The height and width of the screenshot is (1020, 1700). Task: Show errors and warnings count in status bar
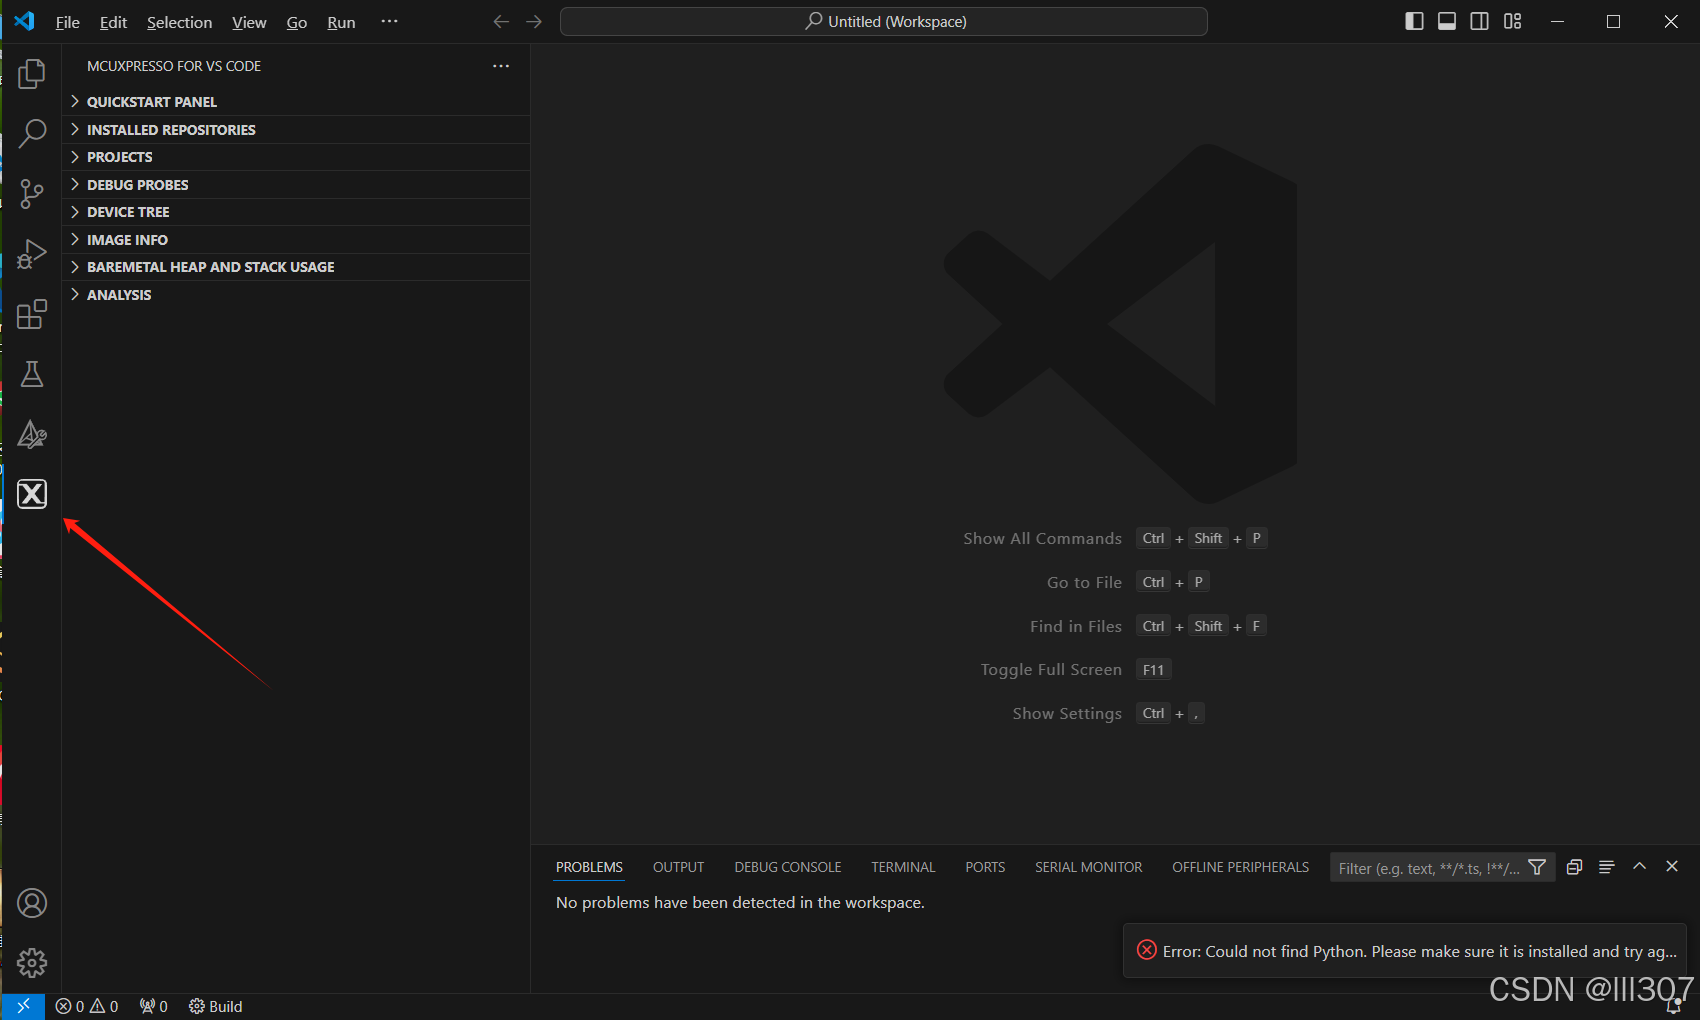pos(87,1006)
